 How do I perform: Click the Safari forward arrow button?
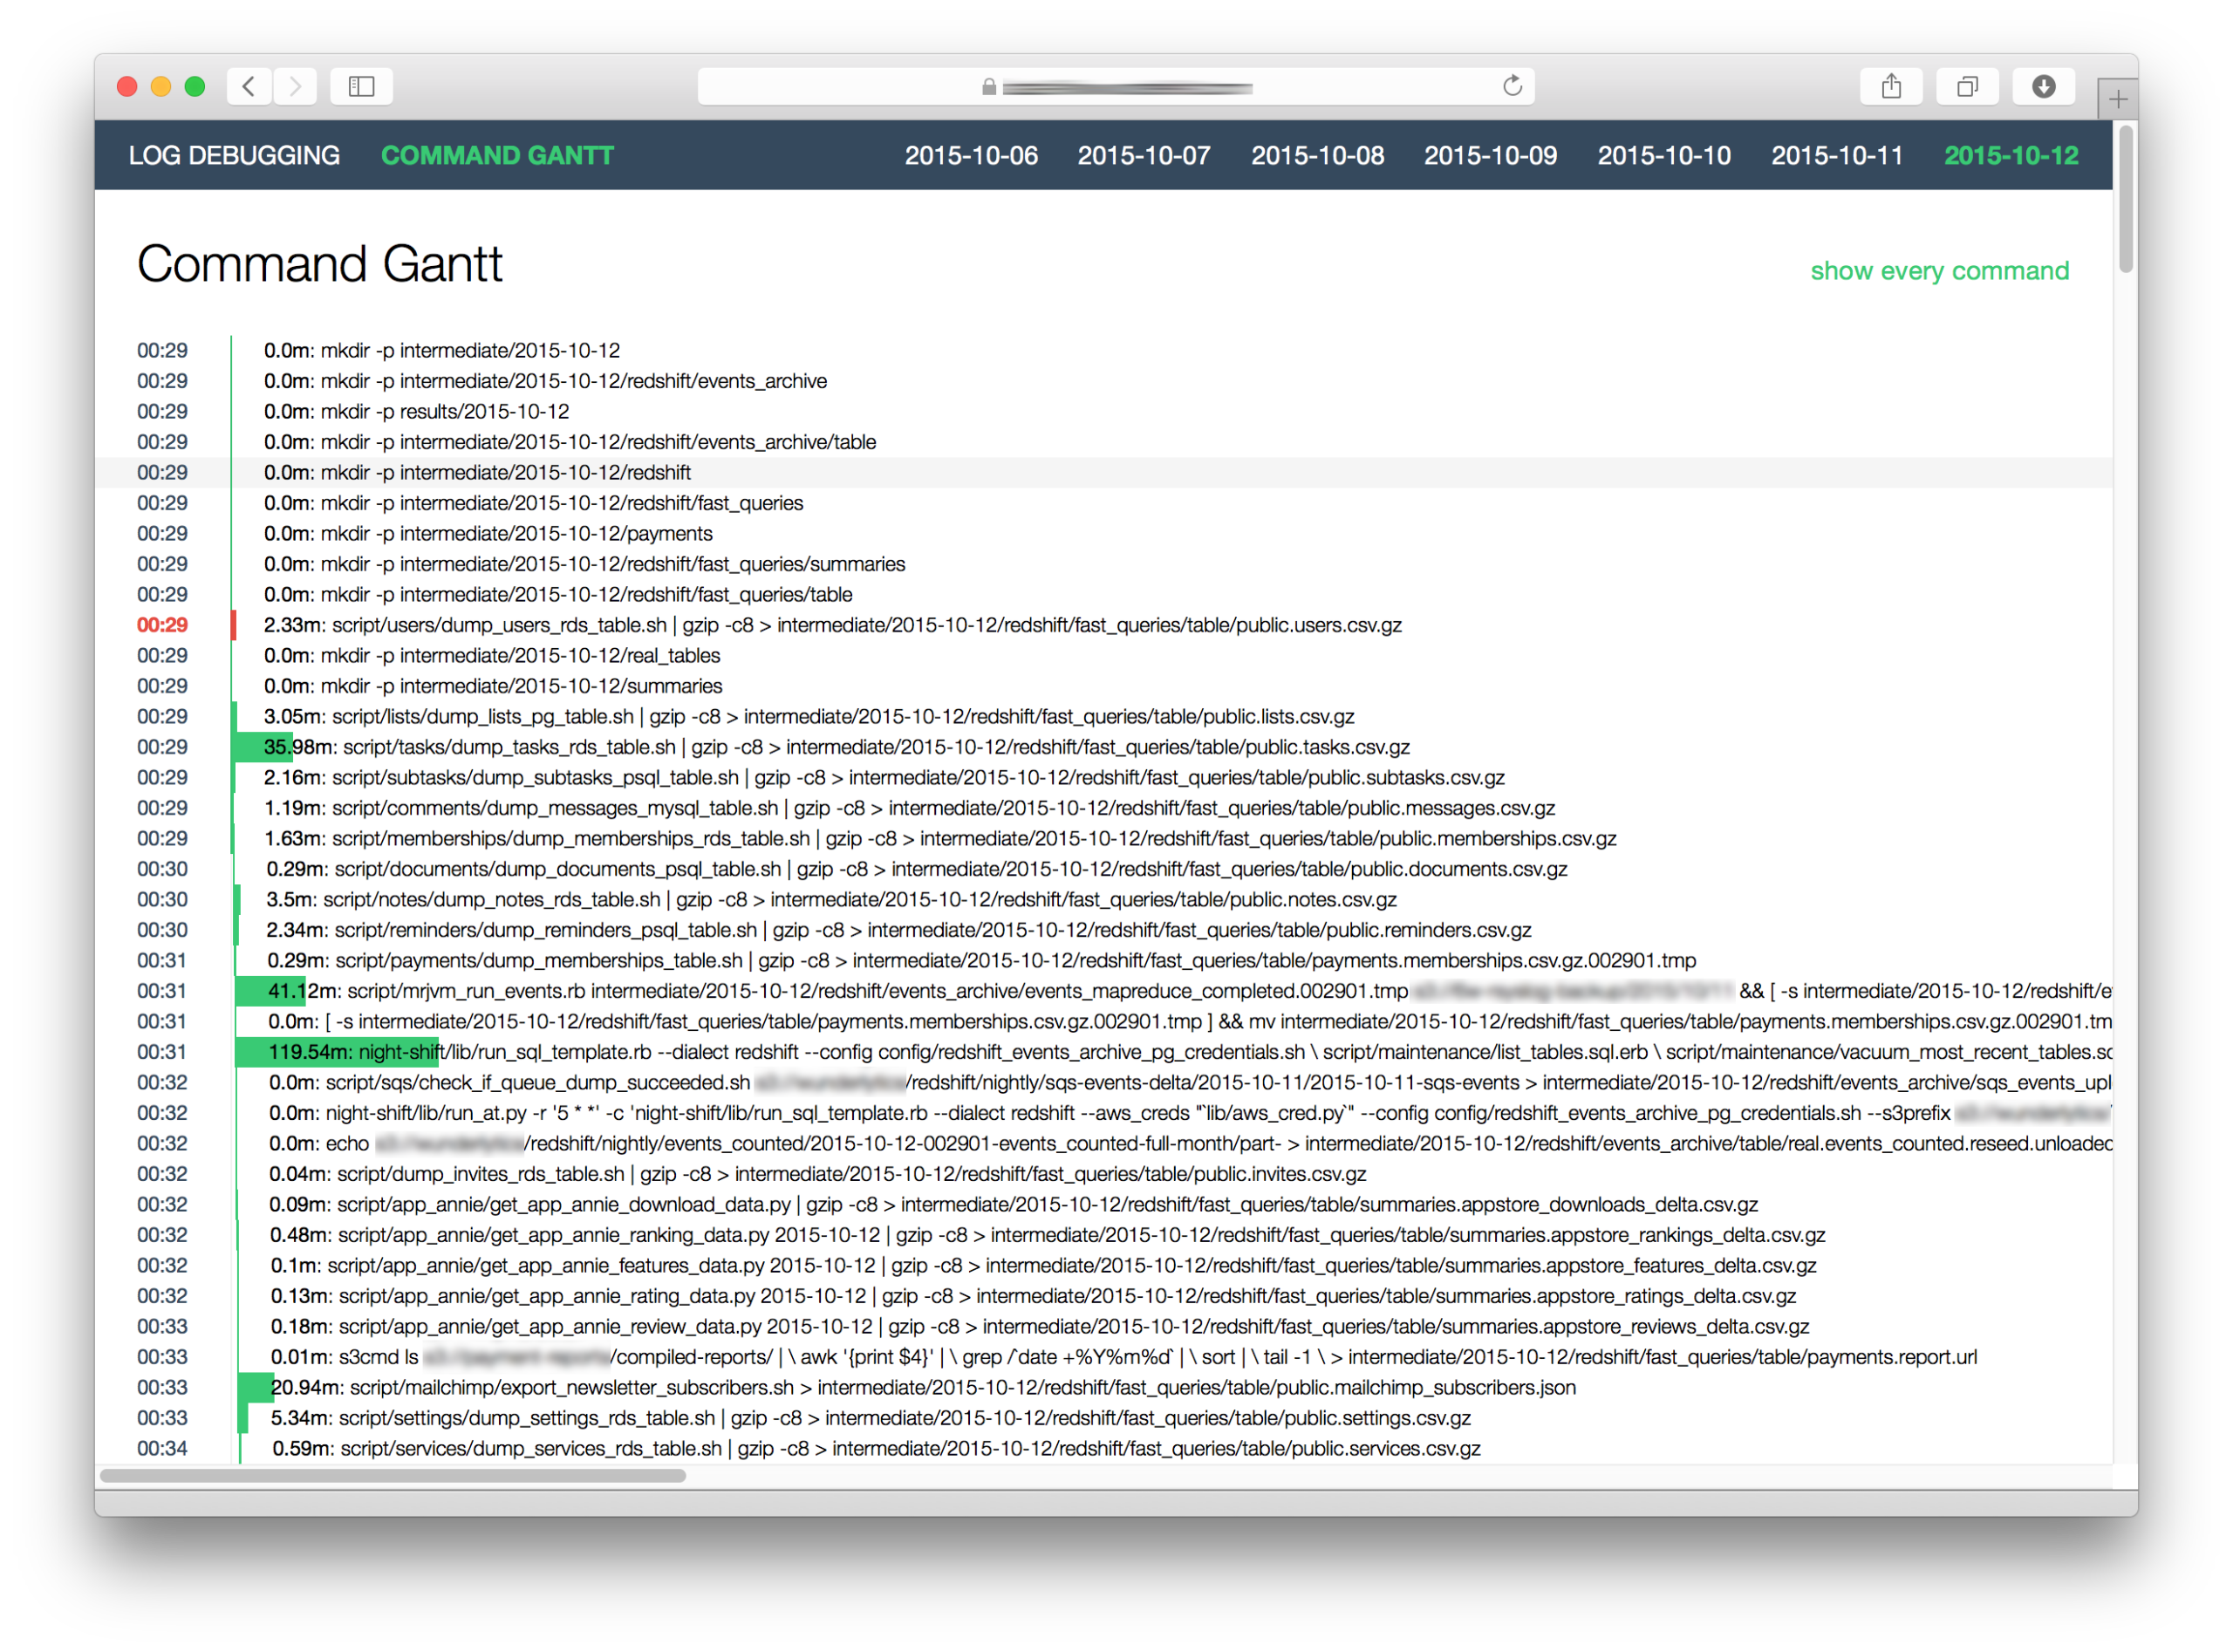(x=295, y=87)
